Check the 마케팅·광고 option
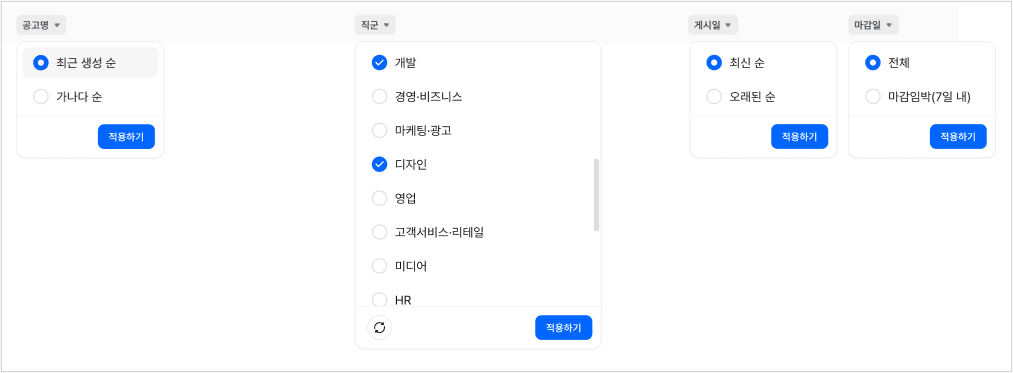Screen dimensions: 1013x373 pyautogui.click(x=478, y=131)
